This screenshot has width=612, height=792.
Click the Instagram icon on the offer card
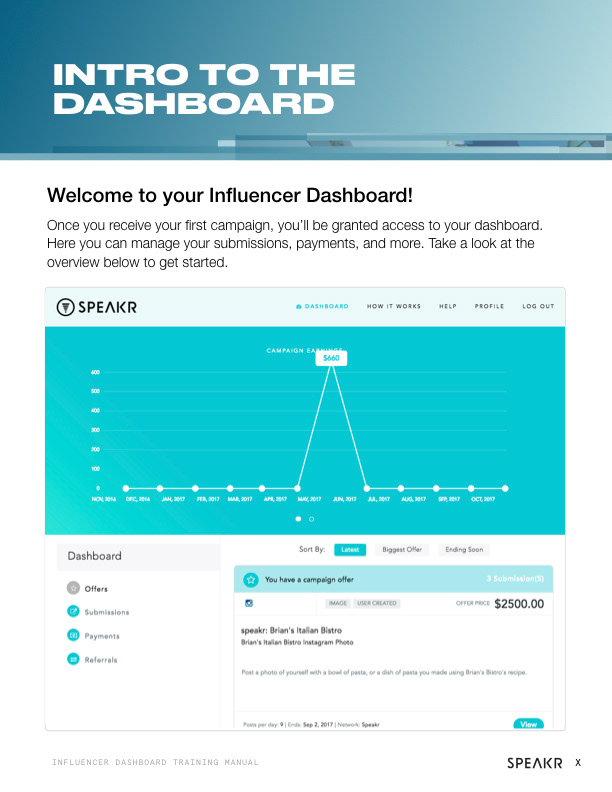[249, 603]
